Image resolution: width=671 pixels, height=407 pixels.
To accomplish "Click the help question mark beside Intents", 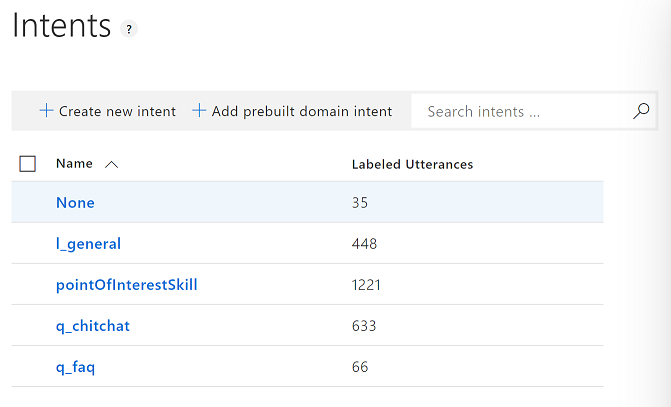I will tap(129, 29).
